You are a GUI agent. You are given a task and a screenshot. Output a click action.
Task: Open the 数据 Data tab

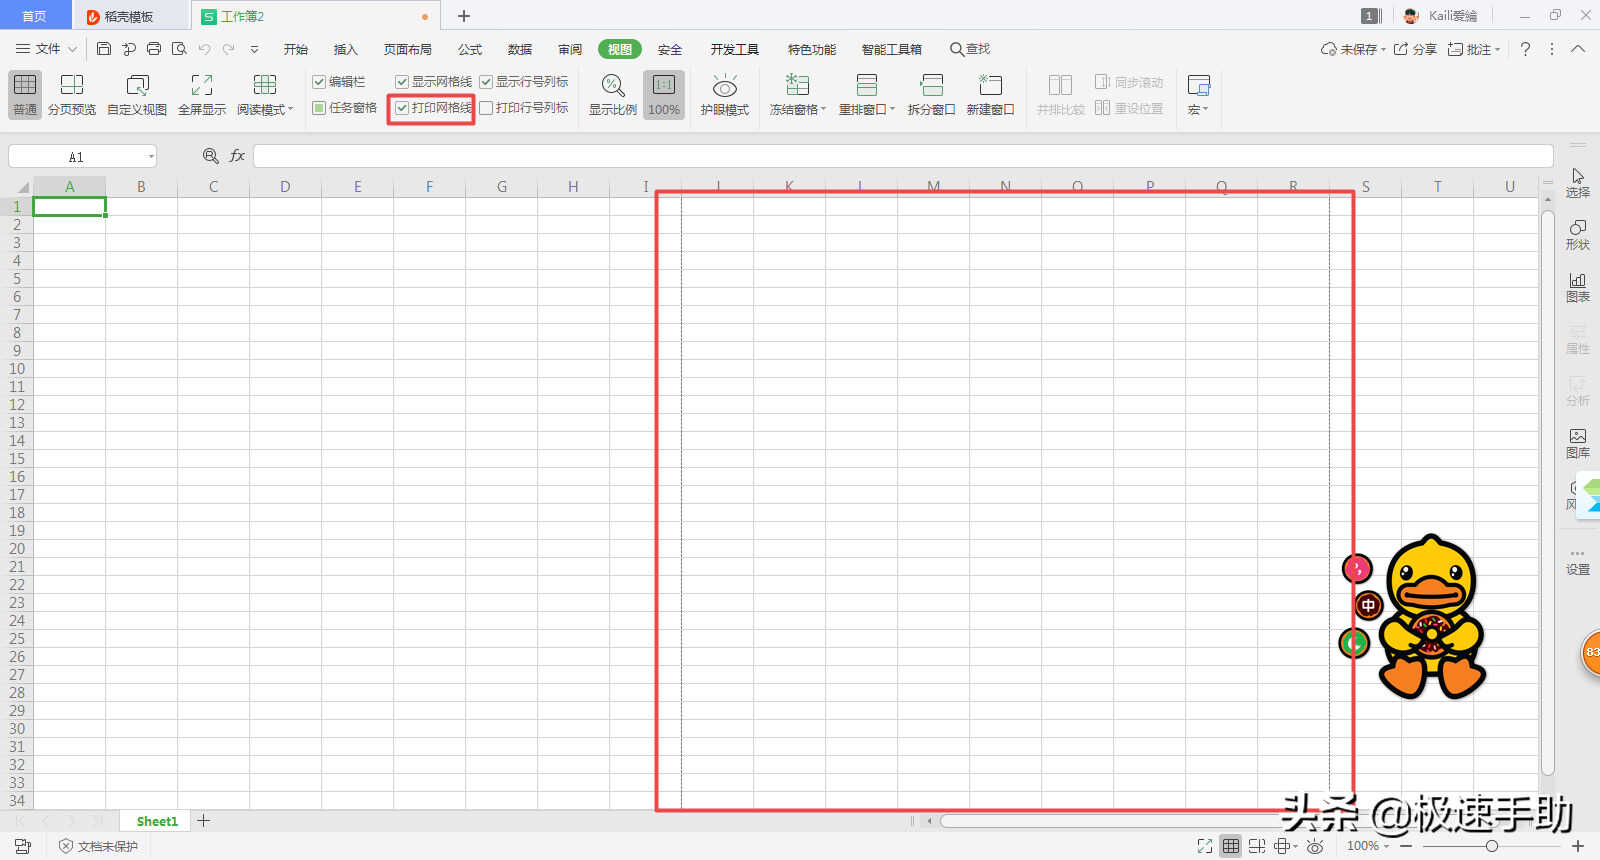click(x=519, y=49)
